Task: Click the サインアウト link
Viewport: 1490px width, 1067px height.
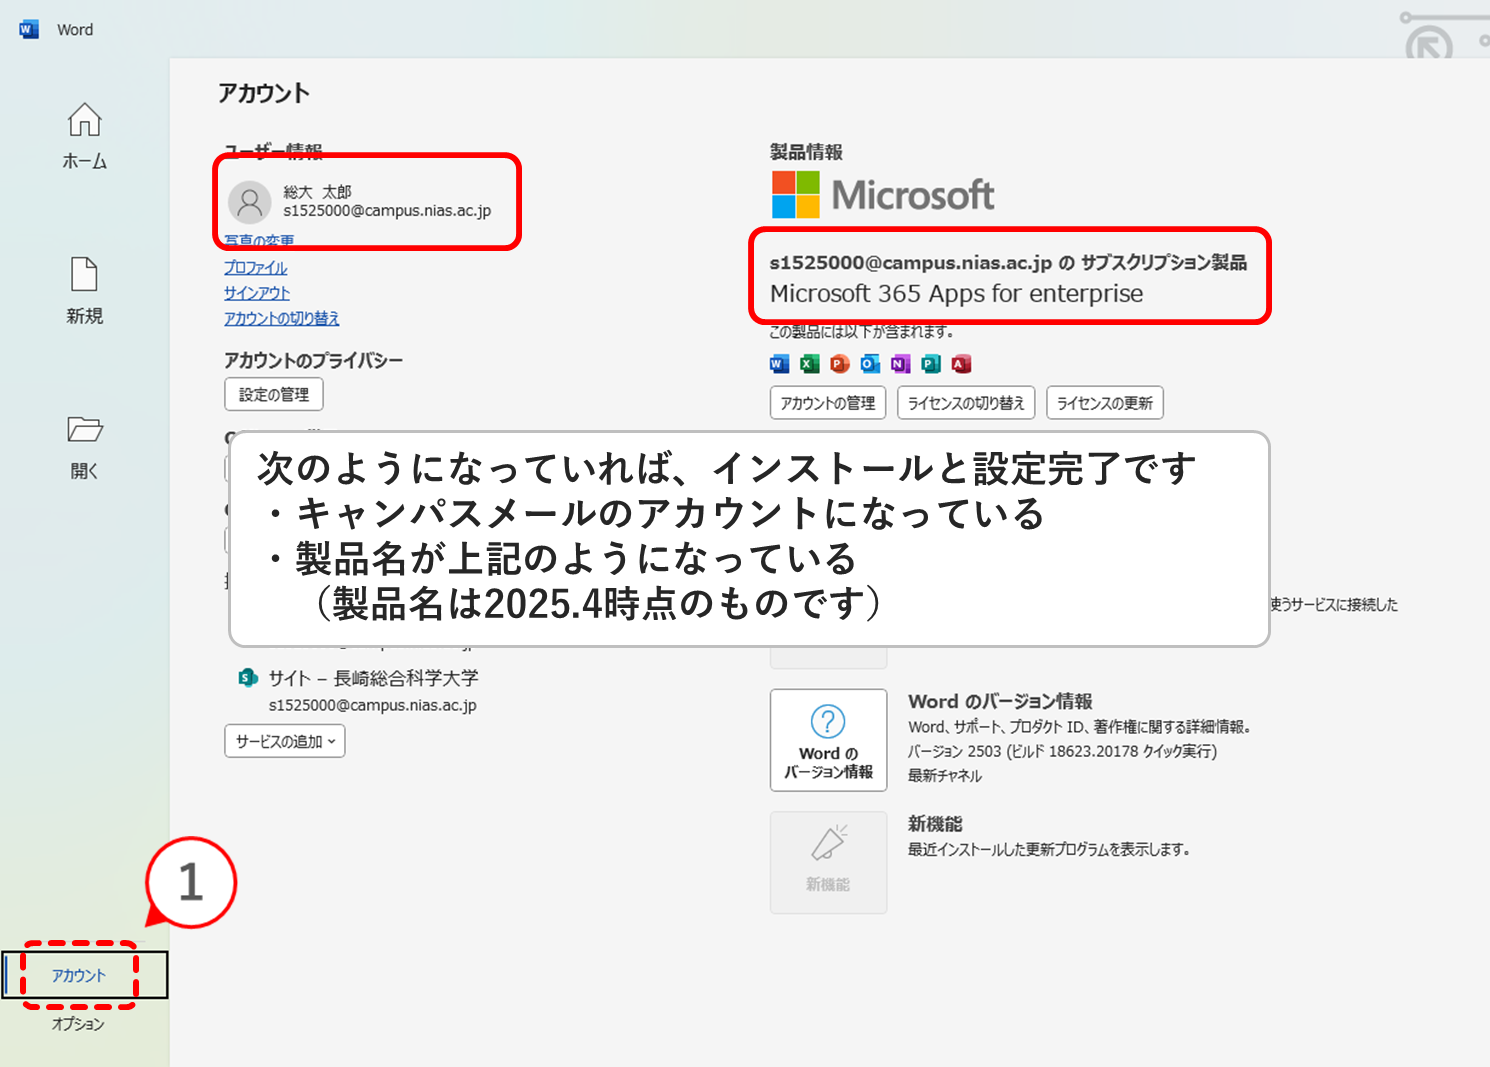Action: point(257,293)
